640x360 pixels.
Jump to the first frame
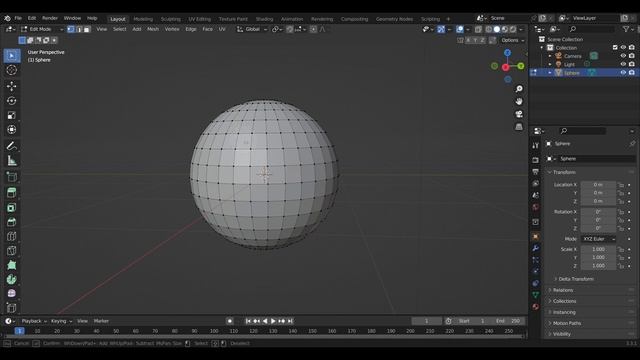[x=248, y=321]
